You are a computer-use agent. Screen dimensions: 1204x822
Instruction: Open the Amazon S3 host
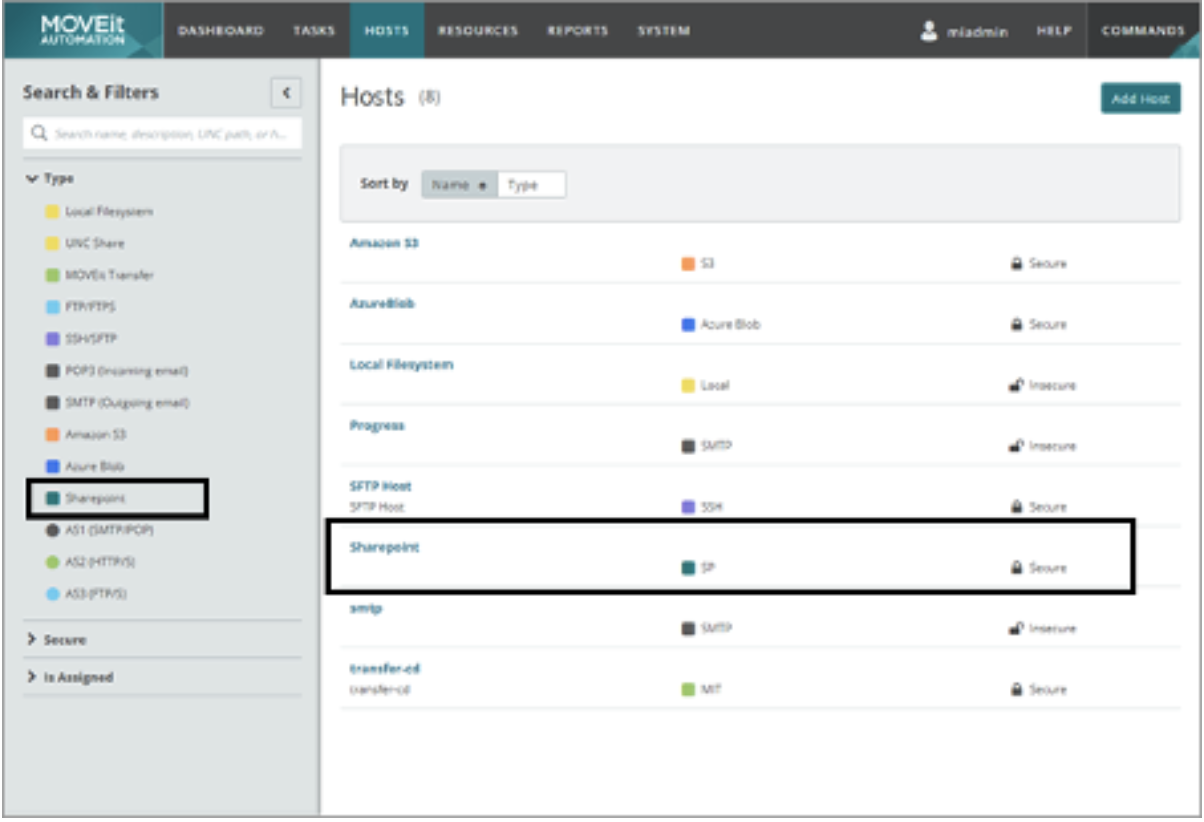[x=384, y=243]
